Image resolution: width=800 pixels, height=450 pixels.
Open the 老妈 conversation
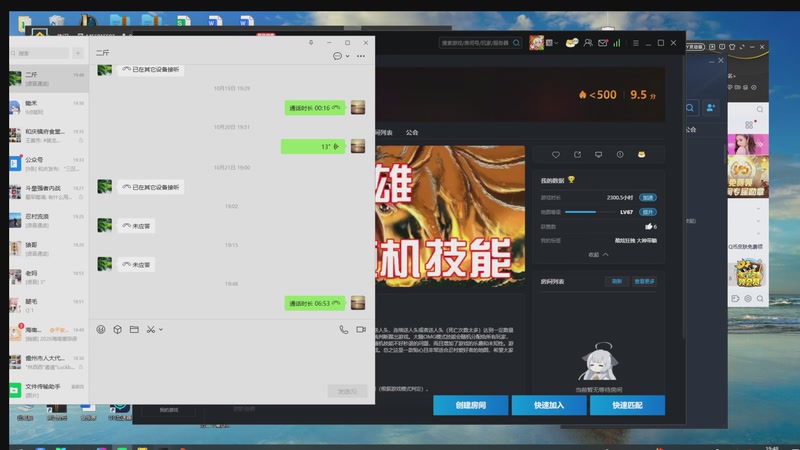tap(49, 277)
